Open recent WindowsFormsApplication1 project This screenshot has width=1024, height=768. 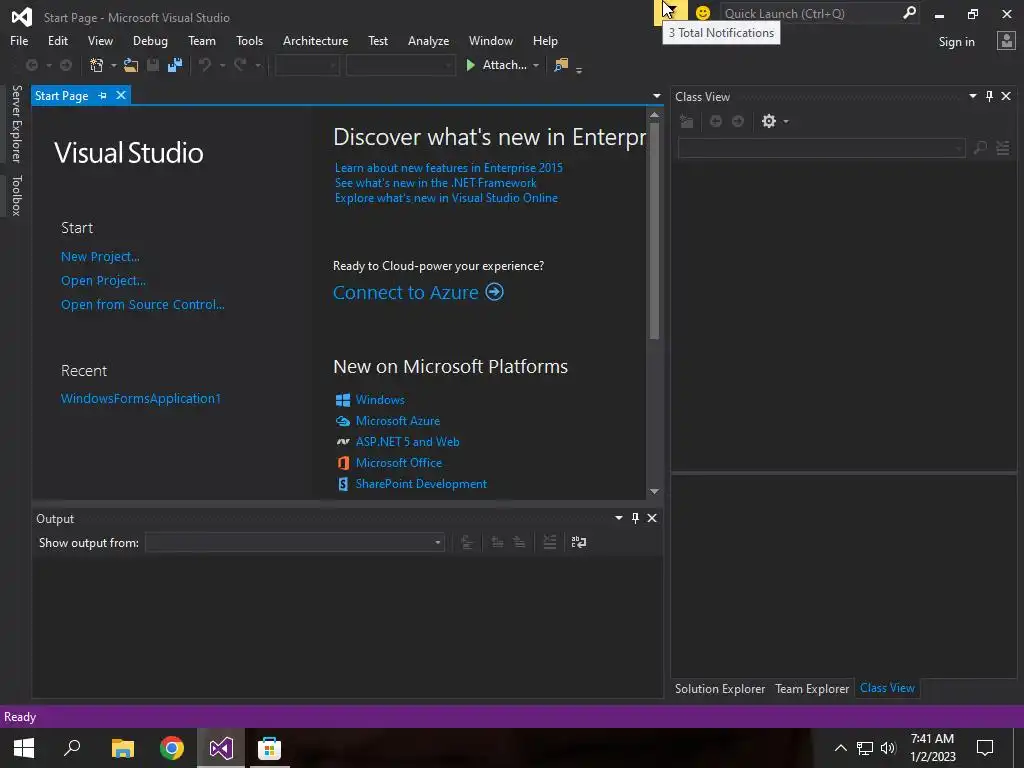tap(140, 398)
